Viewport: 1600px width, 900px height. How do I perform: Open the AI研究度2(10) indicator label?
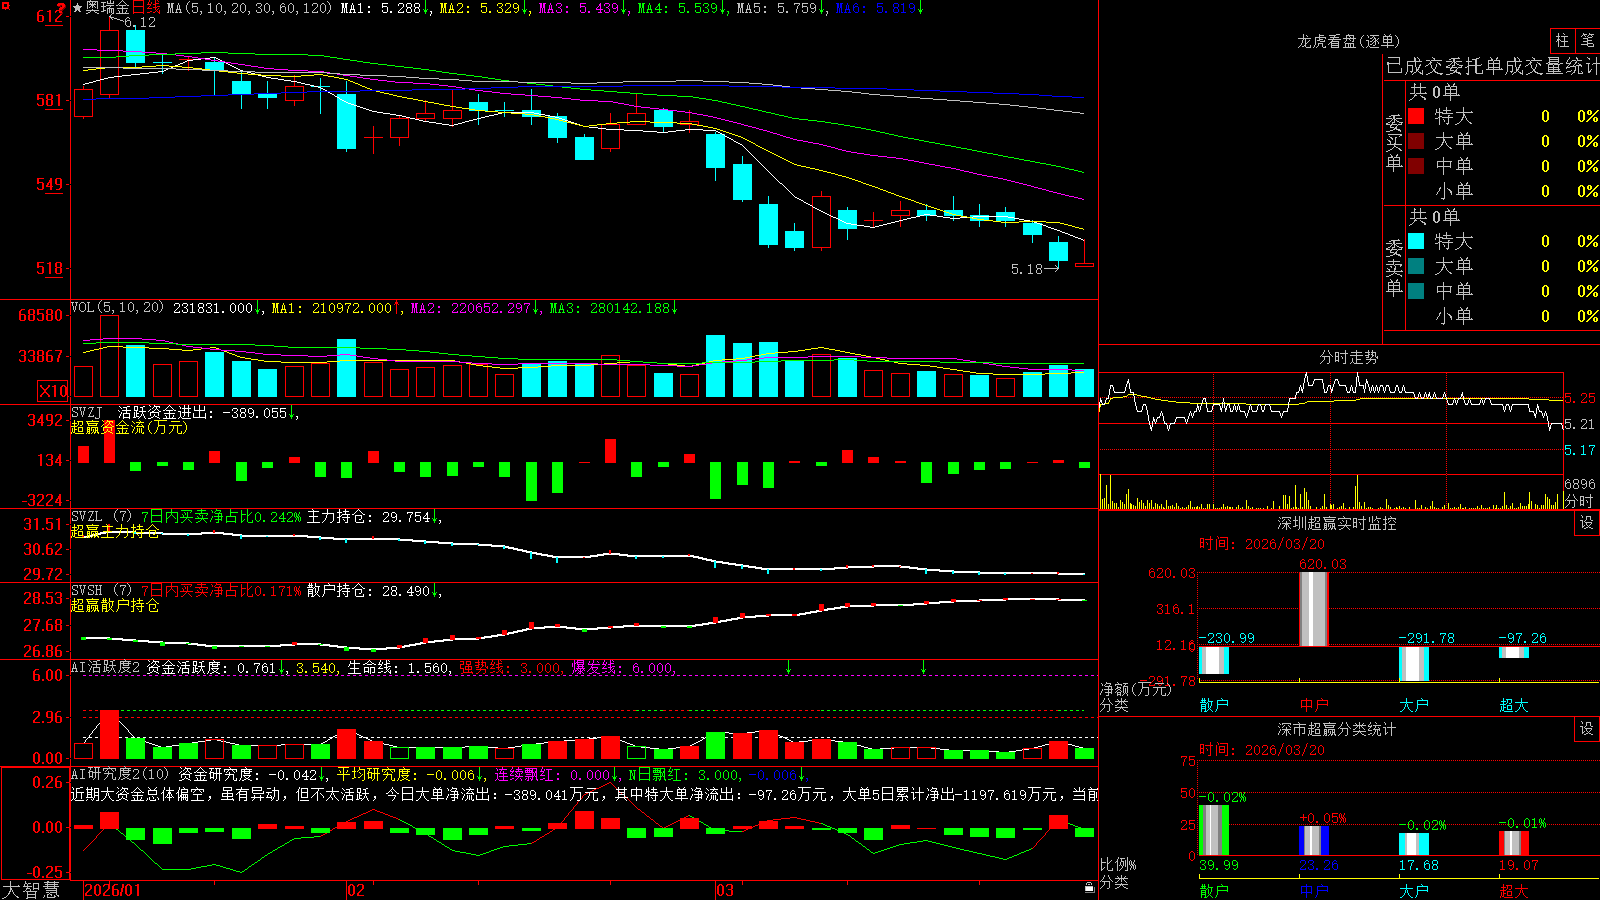pyautogui.click(x=121, y=774)
